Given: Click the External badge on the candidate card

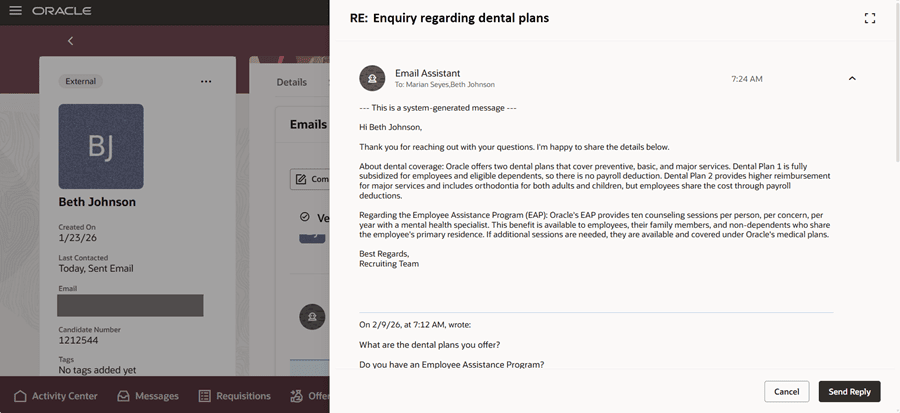Looking at the screenshot, I should [x=80, y=81].
